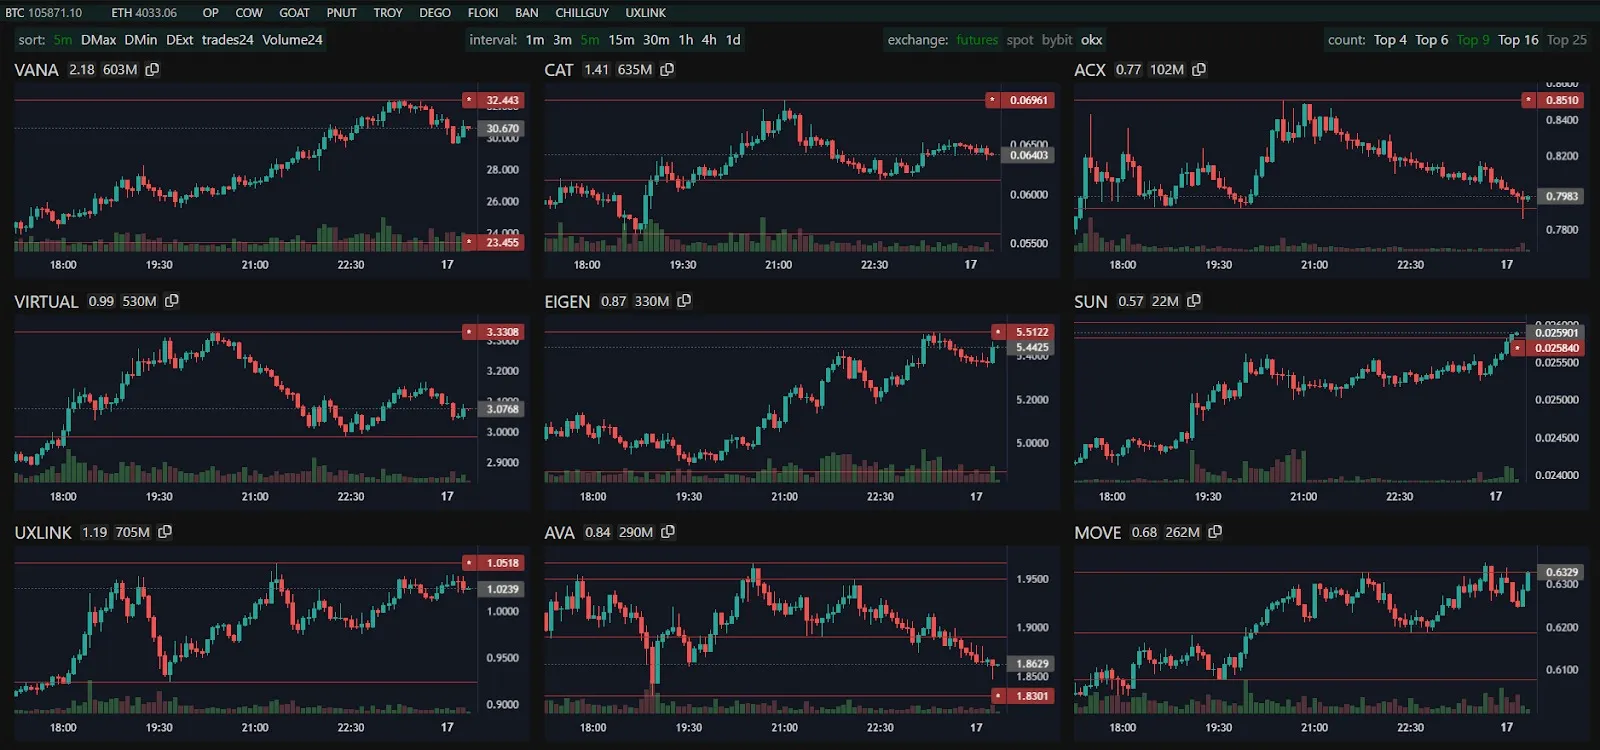Sort charts by Volume24
Screen dimensions: 1600x750
pos(292,40)
